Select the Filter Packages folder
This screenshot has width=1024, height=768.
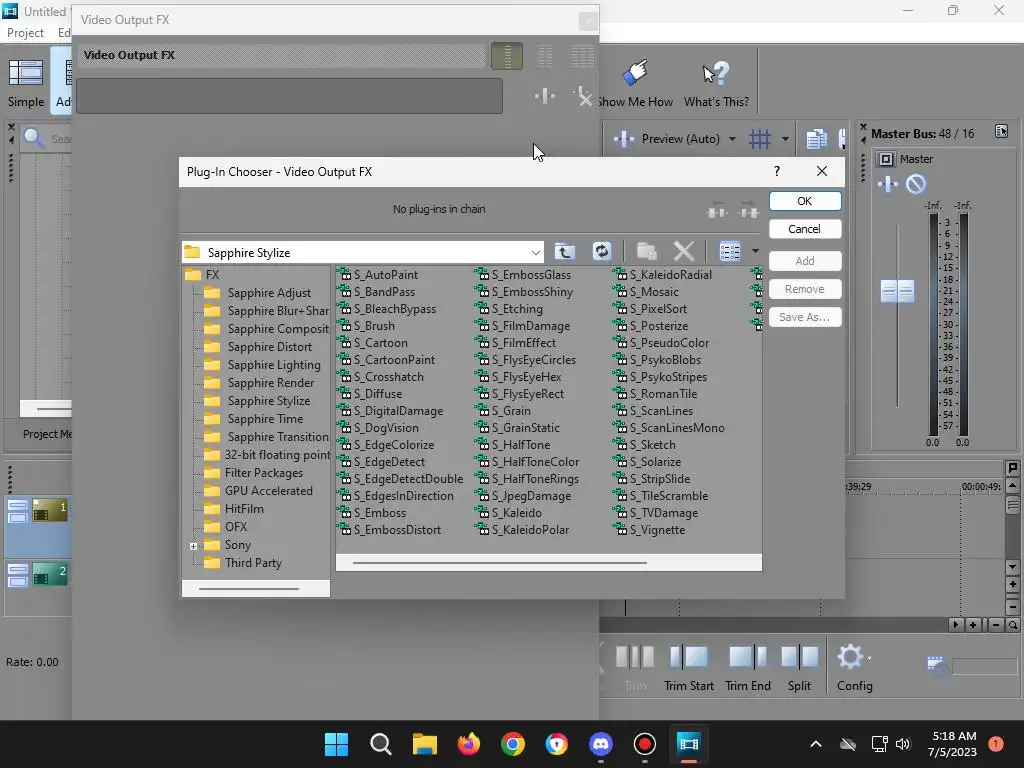pos(264,473)
